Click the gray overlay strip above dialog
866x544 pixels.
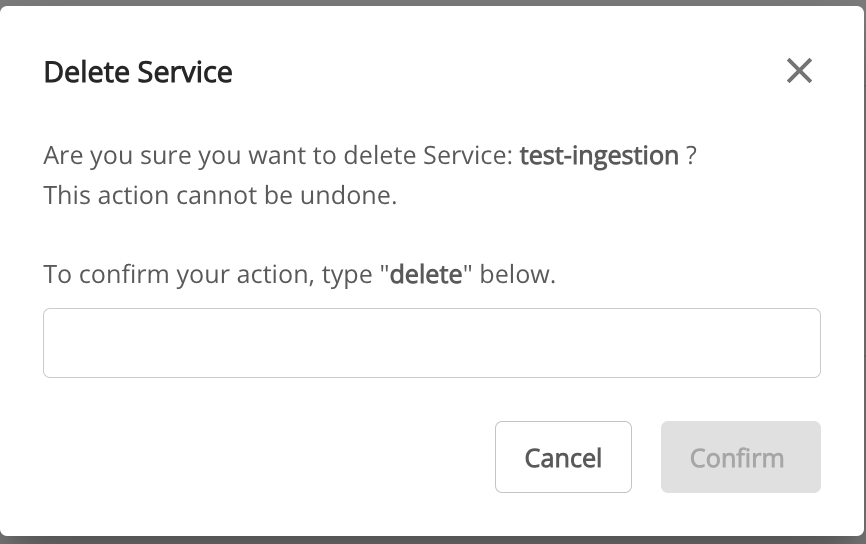point(433,2)
